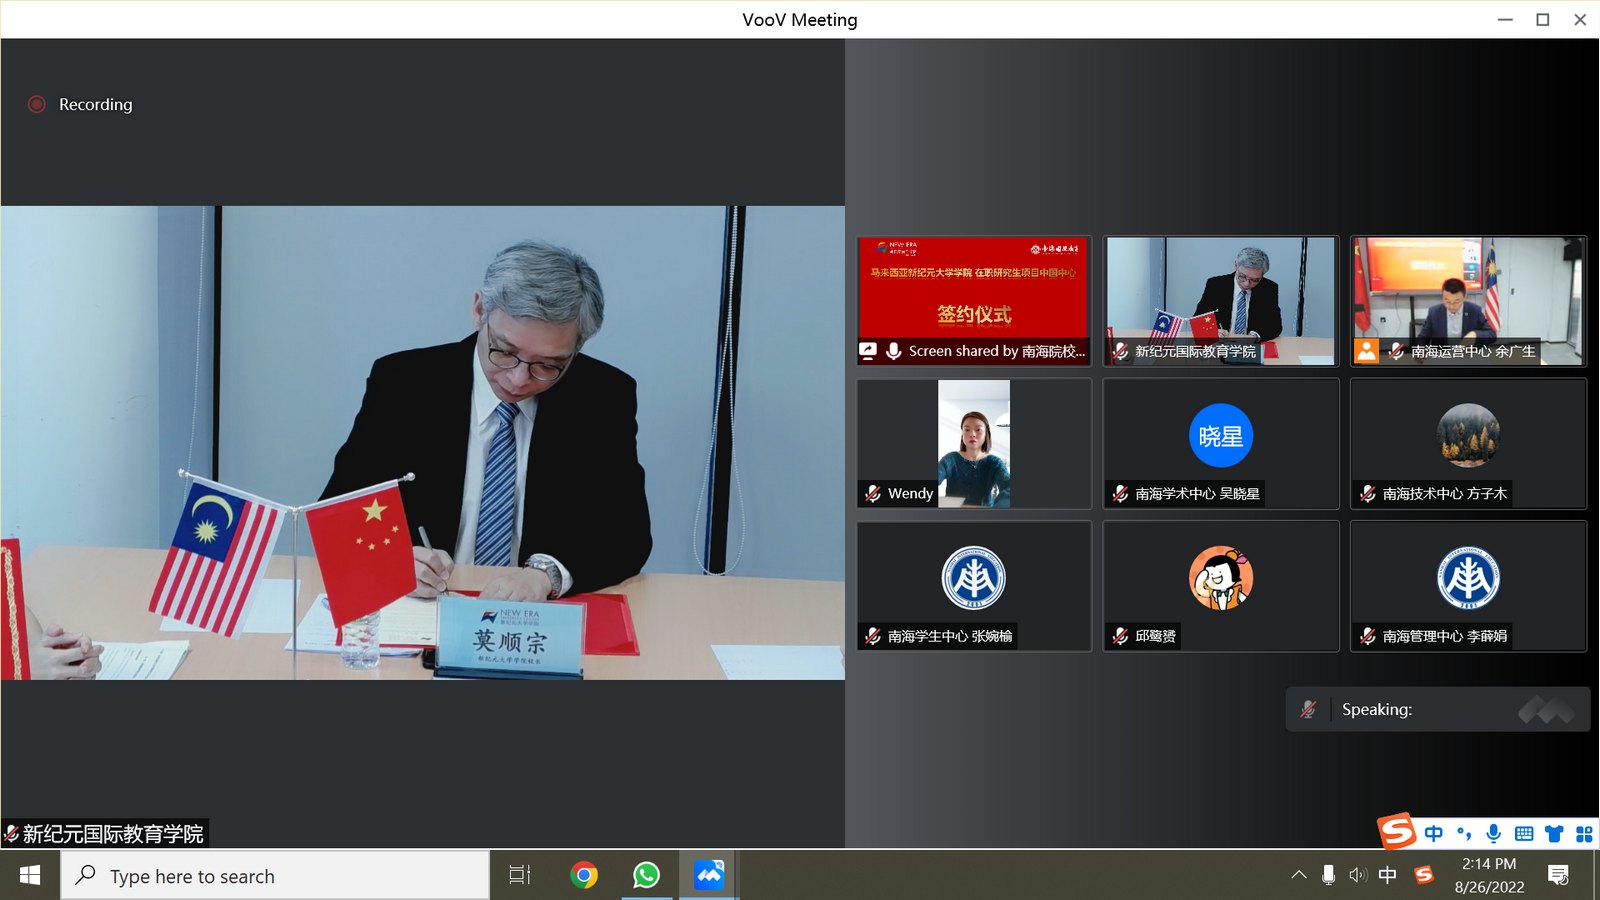
Task: Open WhatsApp from the taskbar
Action: point(646,876)
